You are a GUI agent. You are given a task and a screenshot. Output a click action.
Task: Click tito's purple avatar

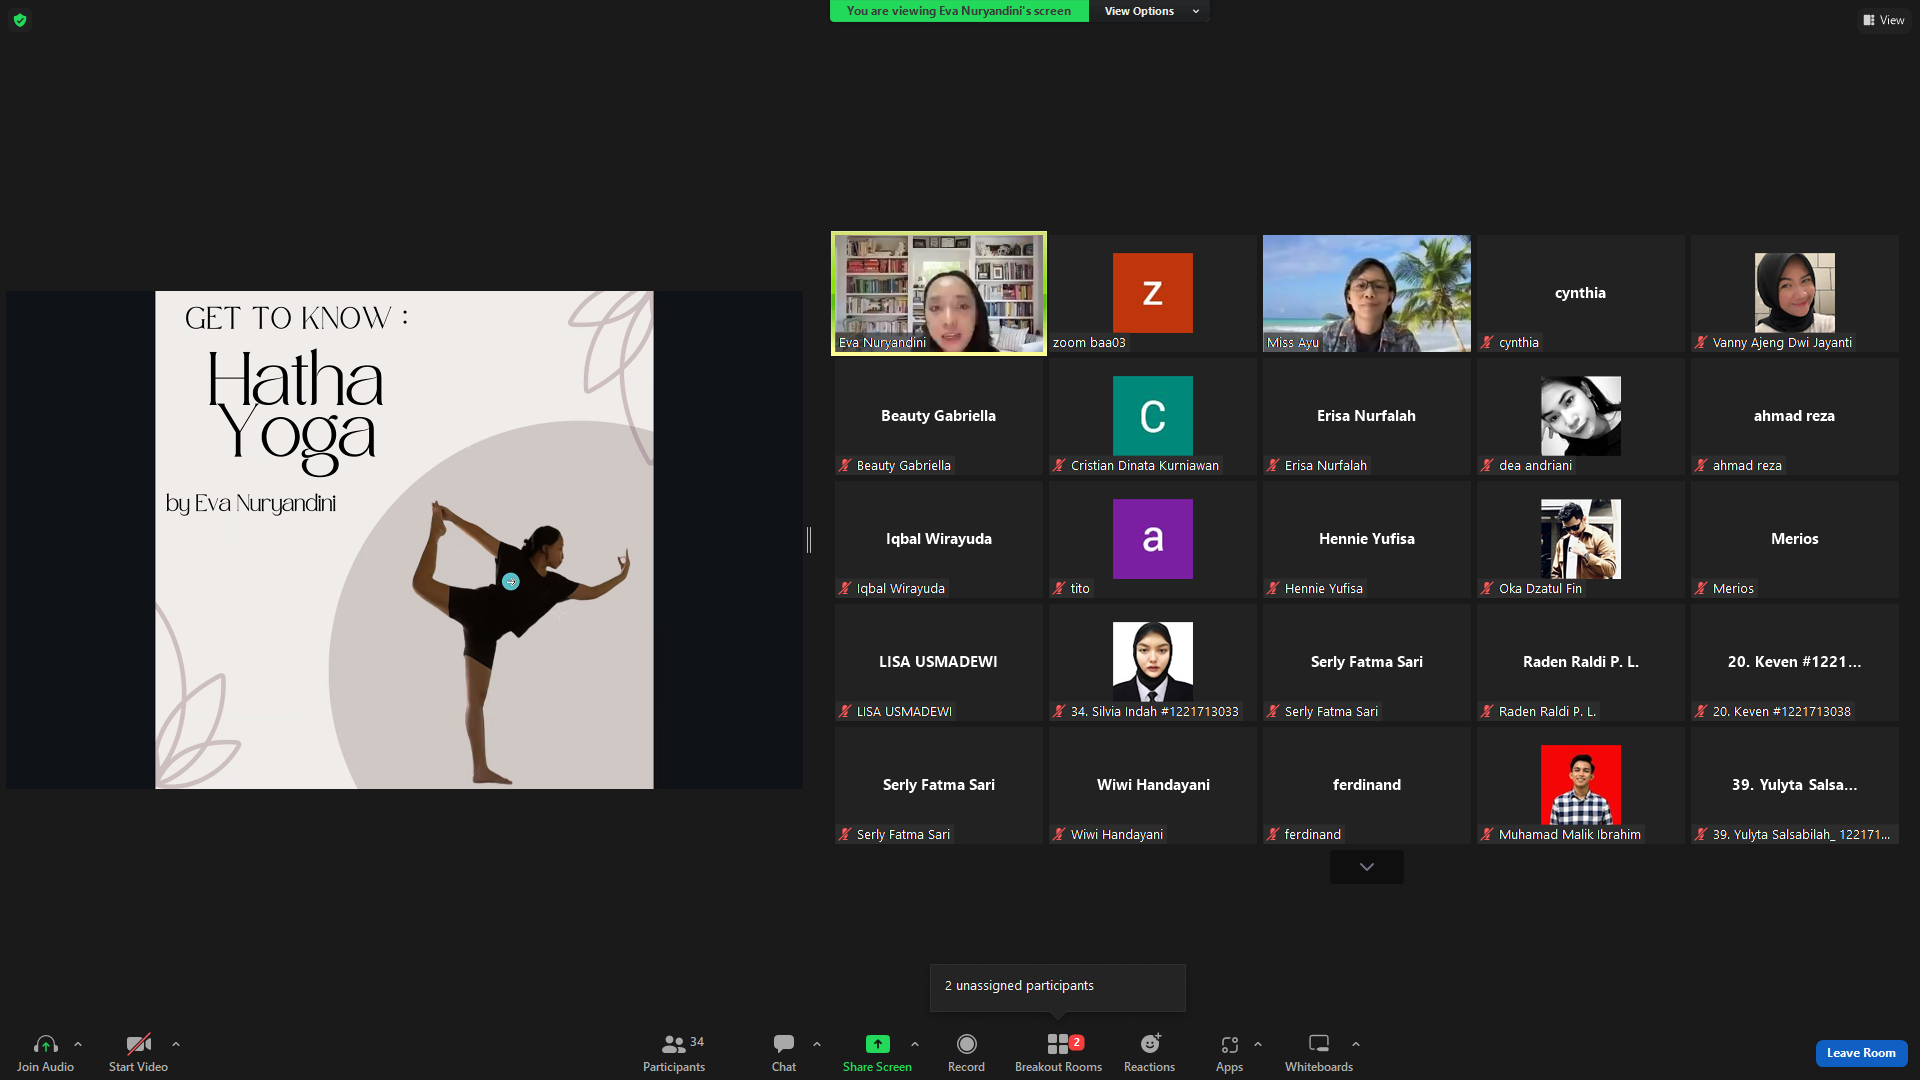tap(1153, 539)
